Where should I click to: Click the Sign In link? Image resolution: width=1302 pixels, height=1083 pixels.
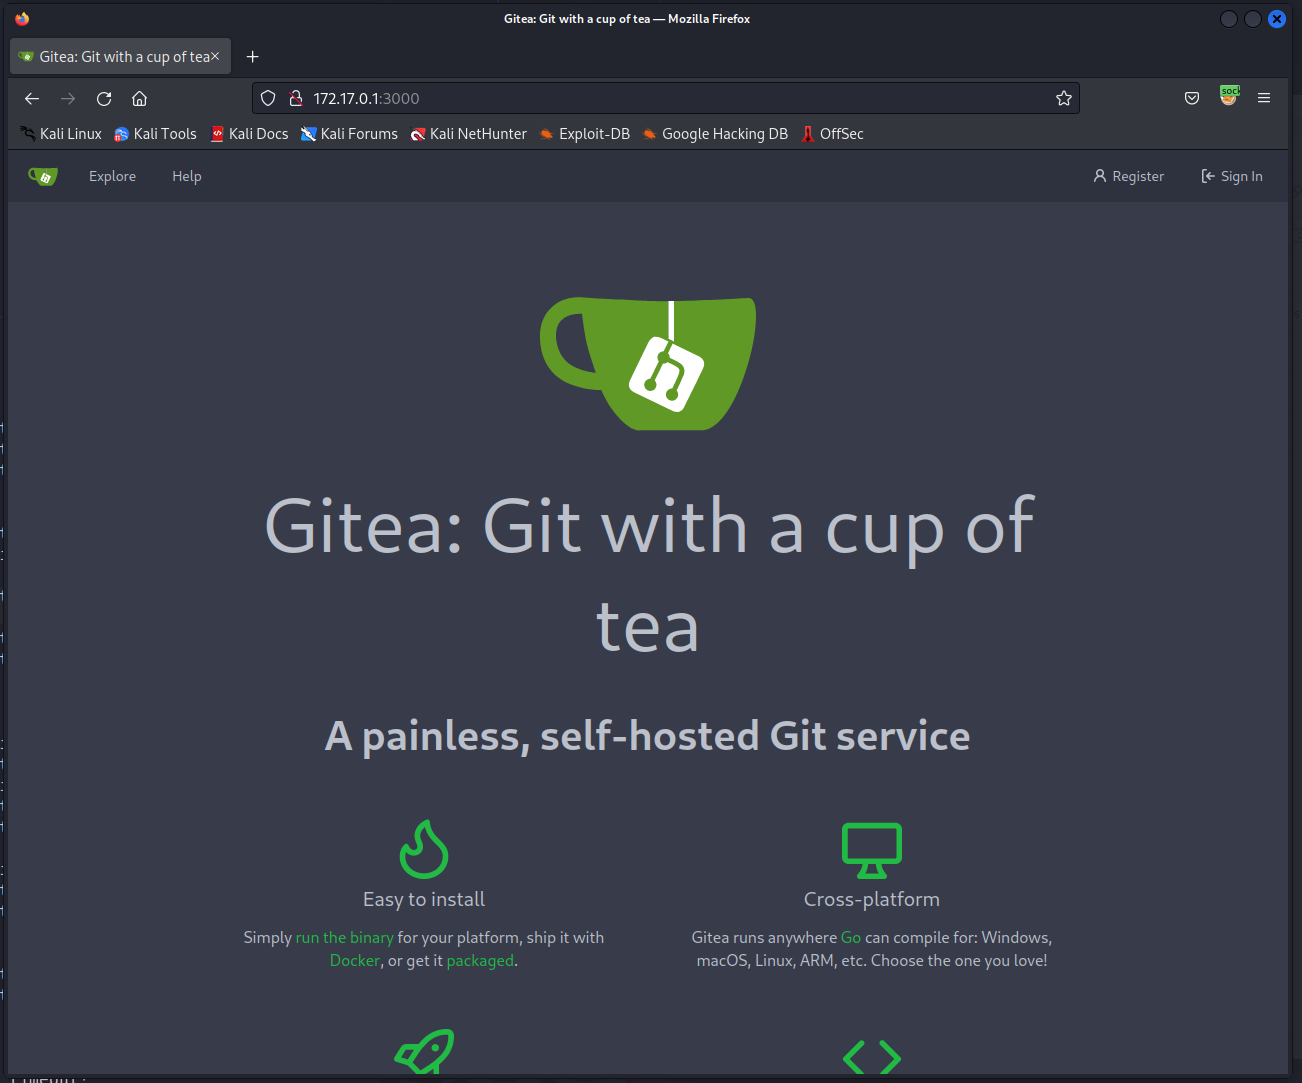point(1232,176)
